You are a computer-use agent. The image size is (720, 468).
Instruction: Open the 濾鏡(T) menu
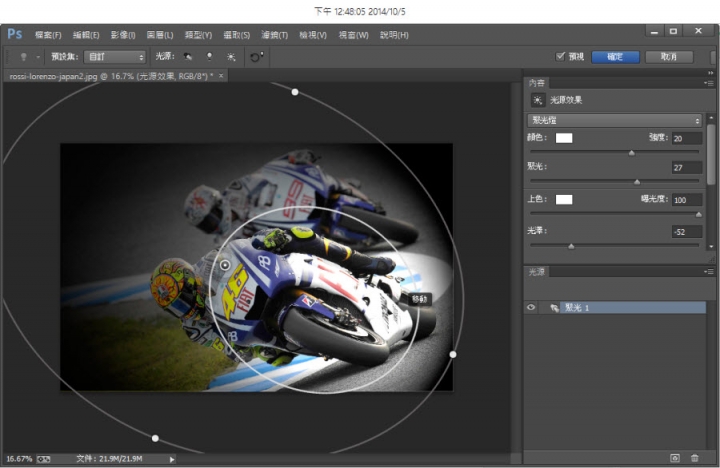click(x=275, y=35)
